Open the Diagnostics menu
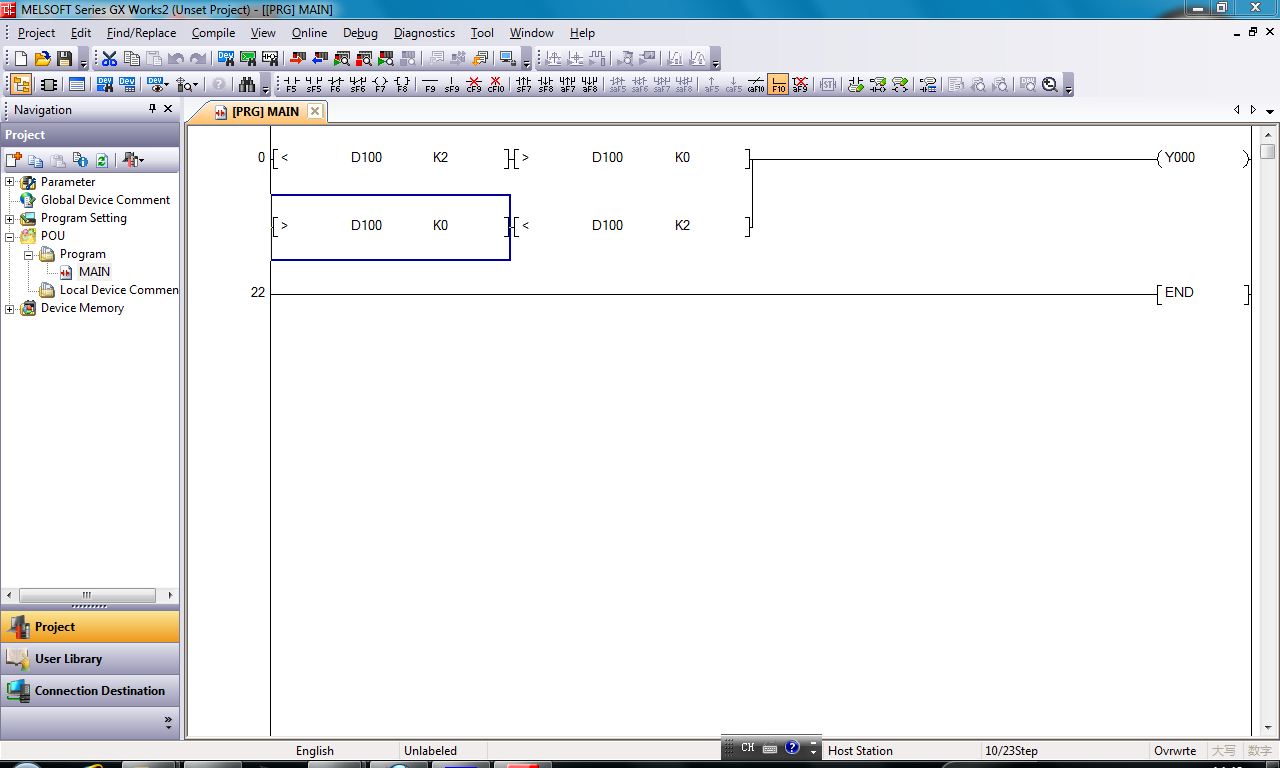 point(424,33)
